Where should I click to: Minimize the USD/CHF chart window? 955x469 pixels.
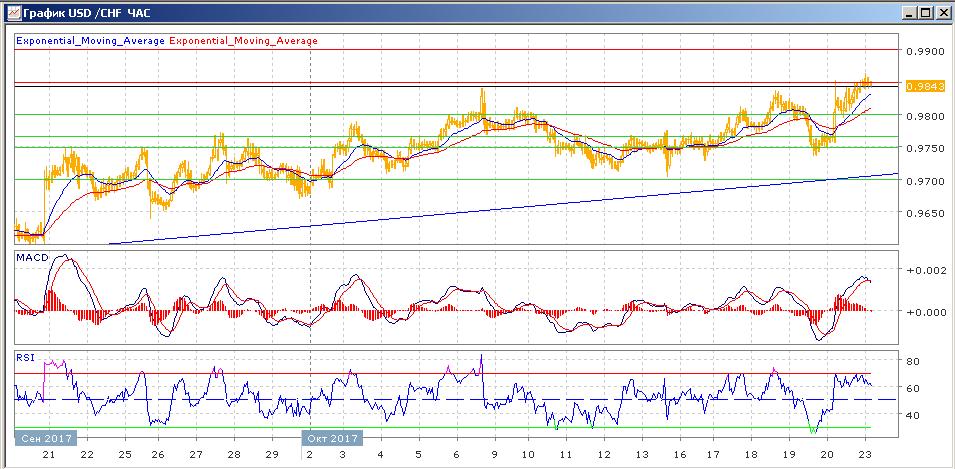click(x=907, y=12)
